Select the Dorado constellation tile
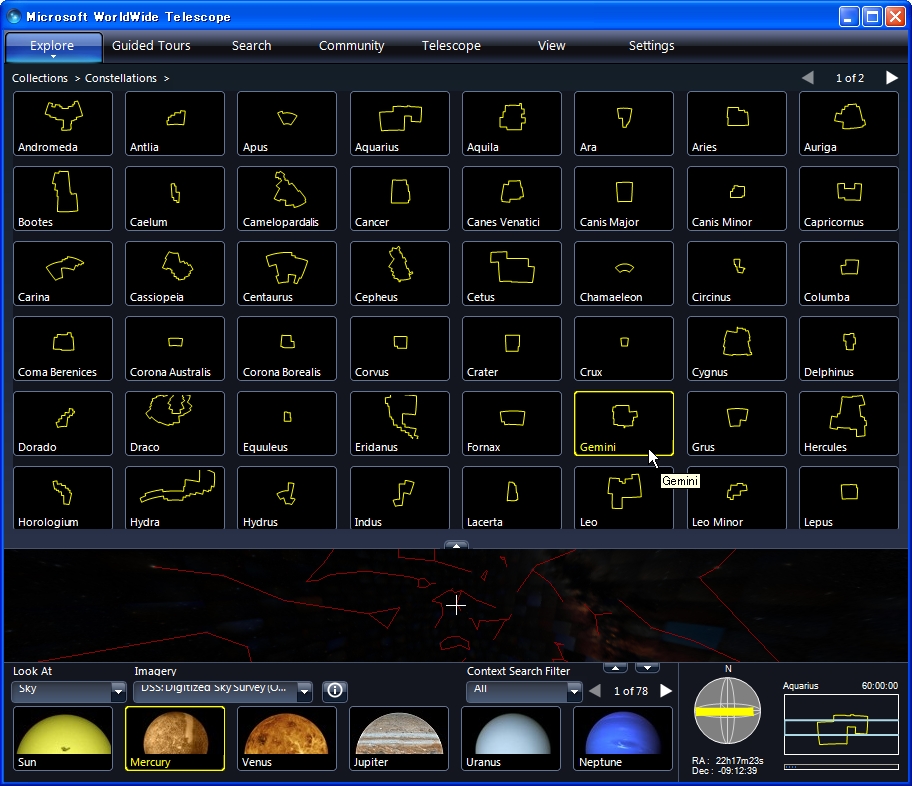 coord(63,424)
